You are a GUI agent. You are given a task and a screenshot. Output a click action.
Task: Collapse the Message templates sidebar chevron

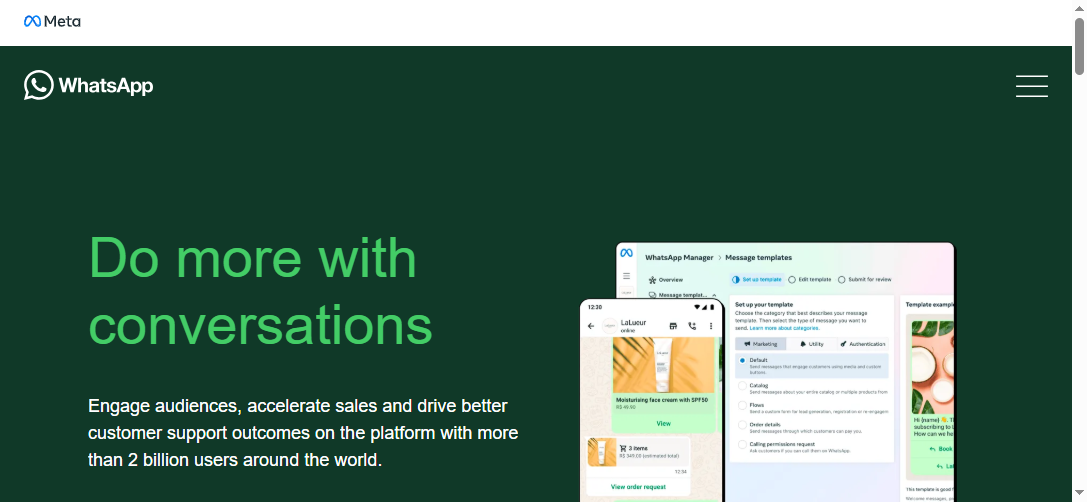point(715,295)
